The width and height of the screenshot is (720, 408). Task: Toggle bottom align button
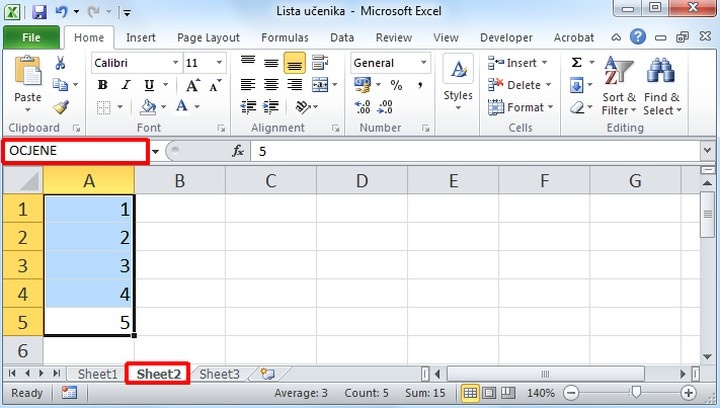pos(294,63)
